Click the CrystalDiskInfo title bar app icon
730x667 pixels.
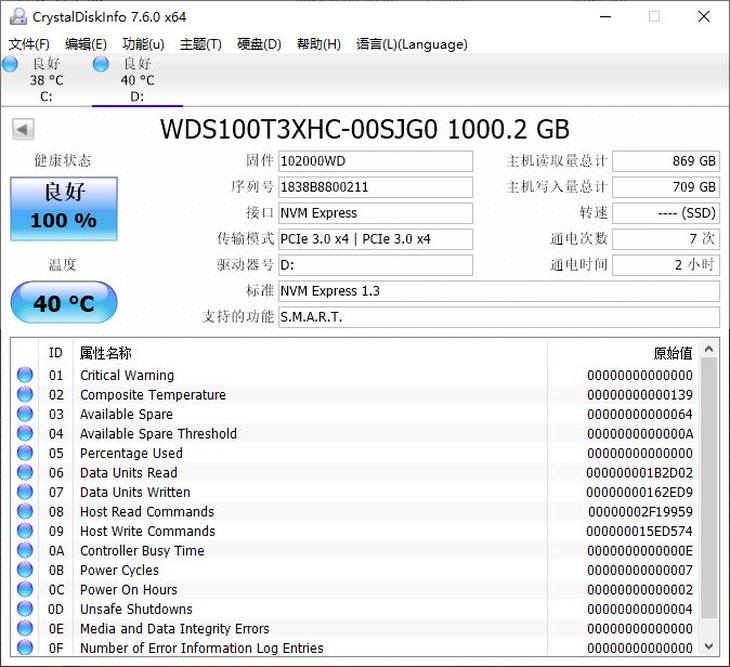18,17
